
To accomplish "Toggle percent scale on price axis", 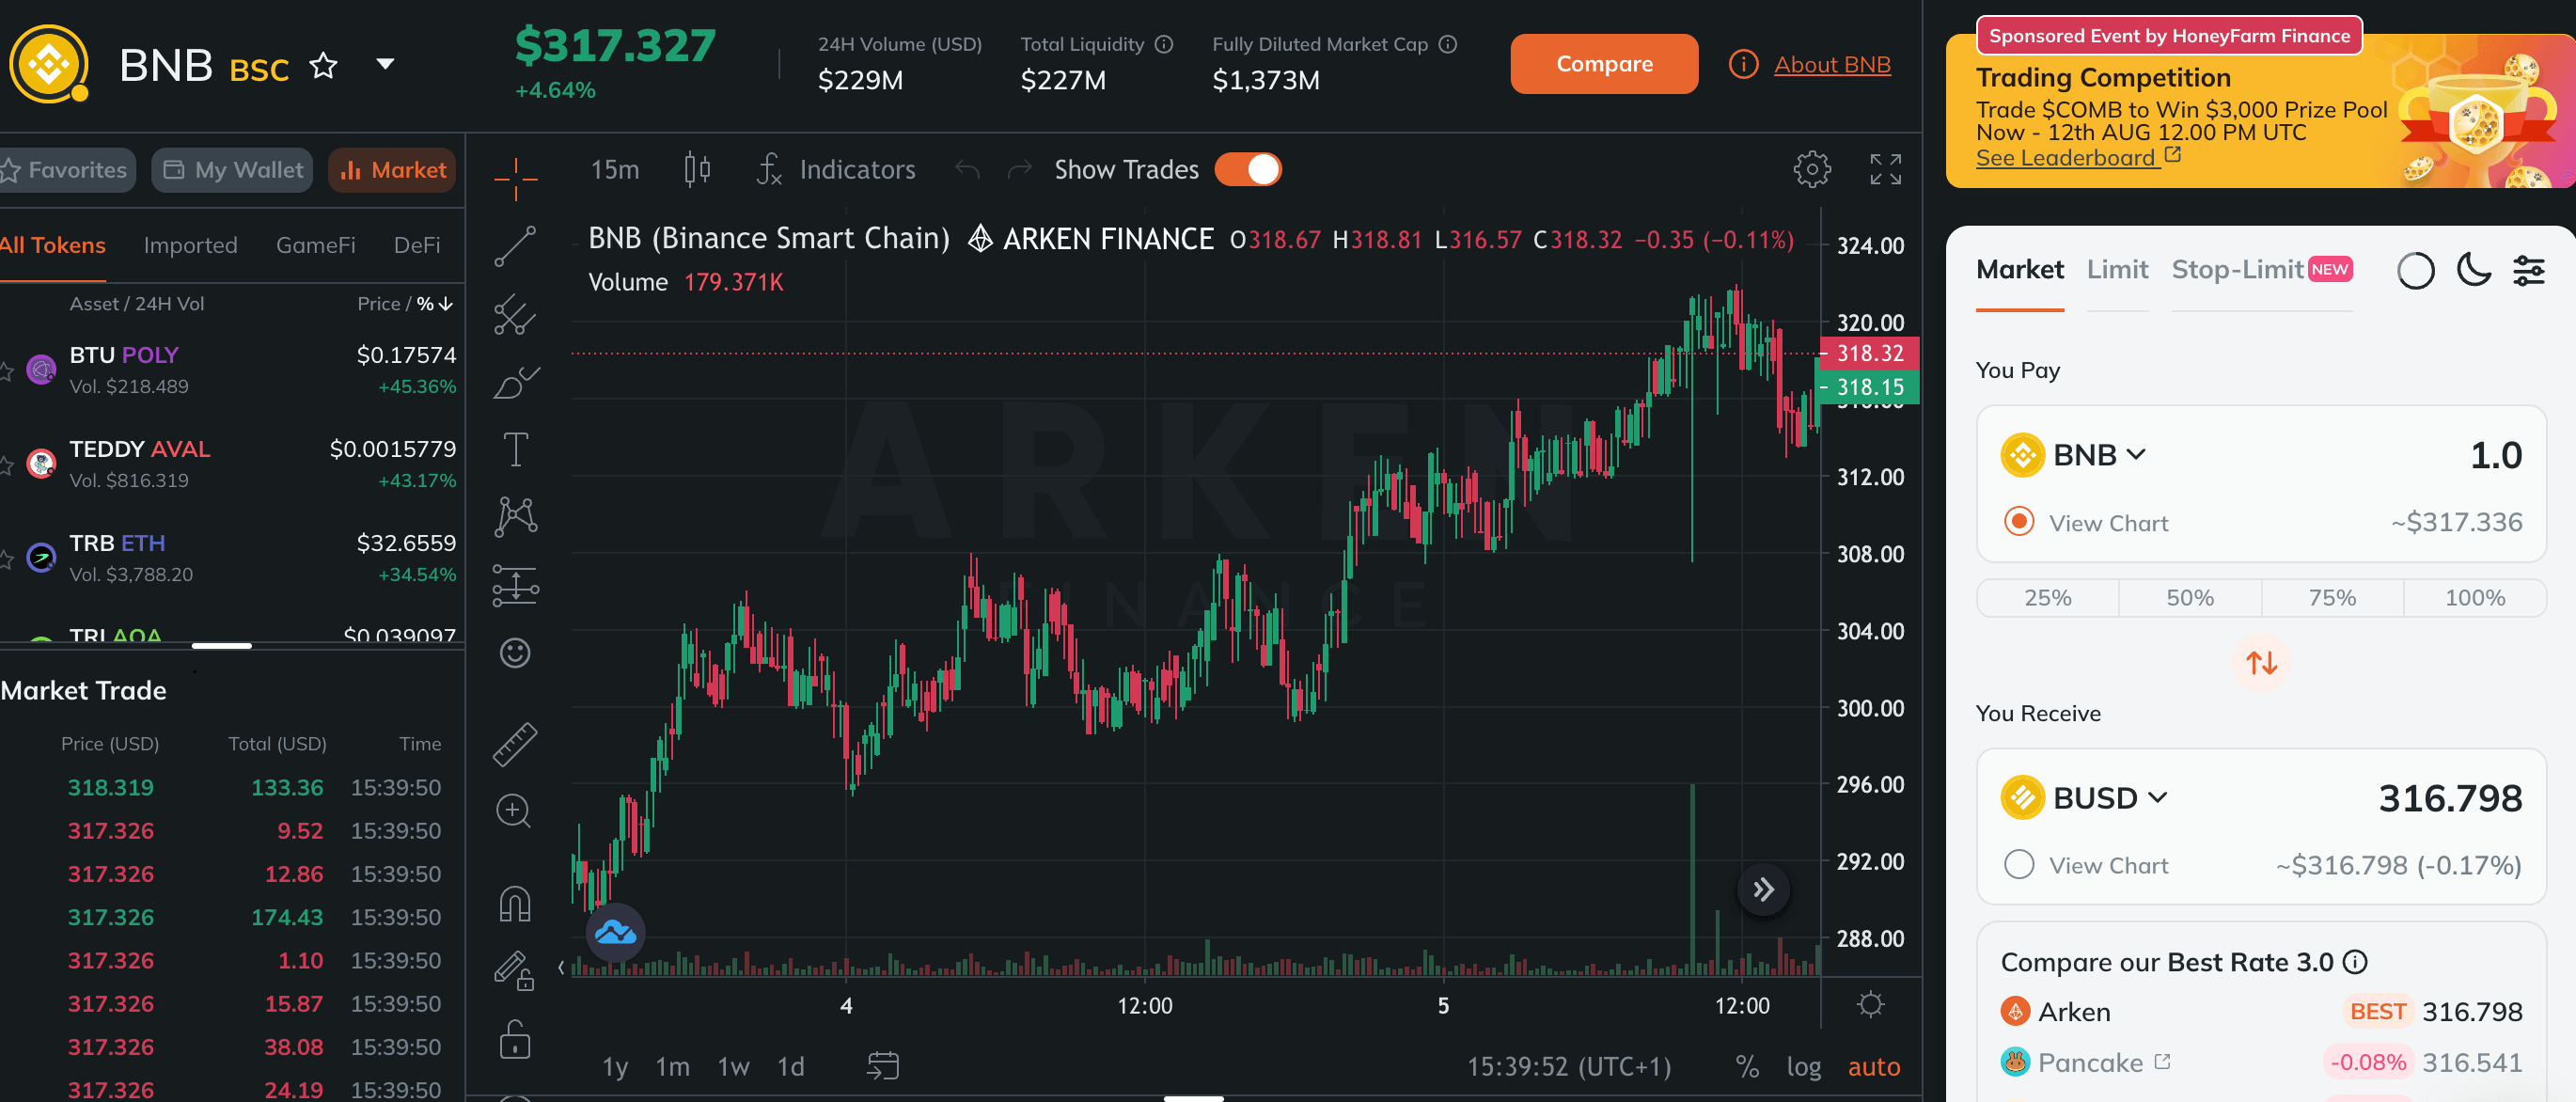I will (x=1747, y=1067).
